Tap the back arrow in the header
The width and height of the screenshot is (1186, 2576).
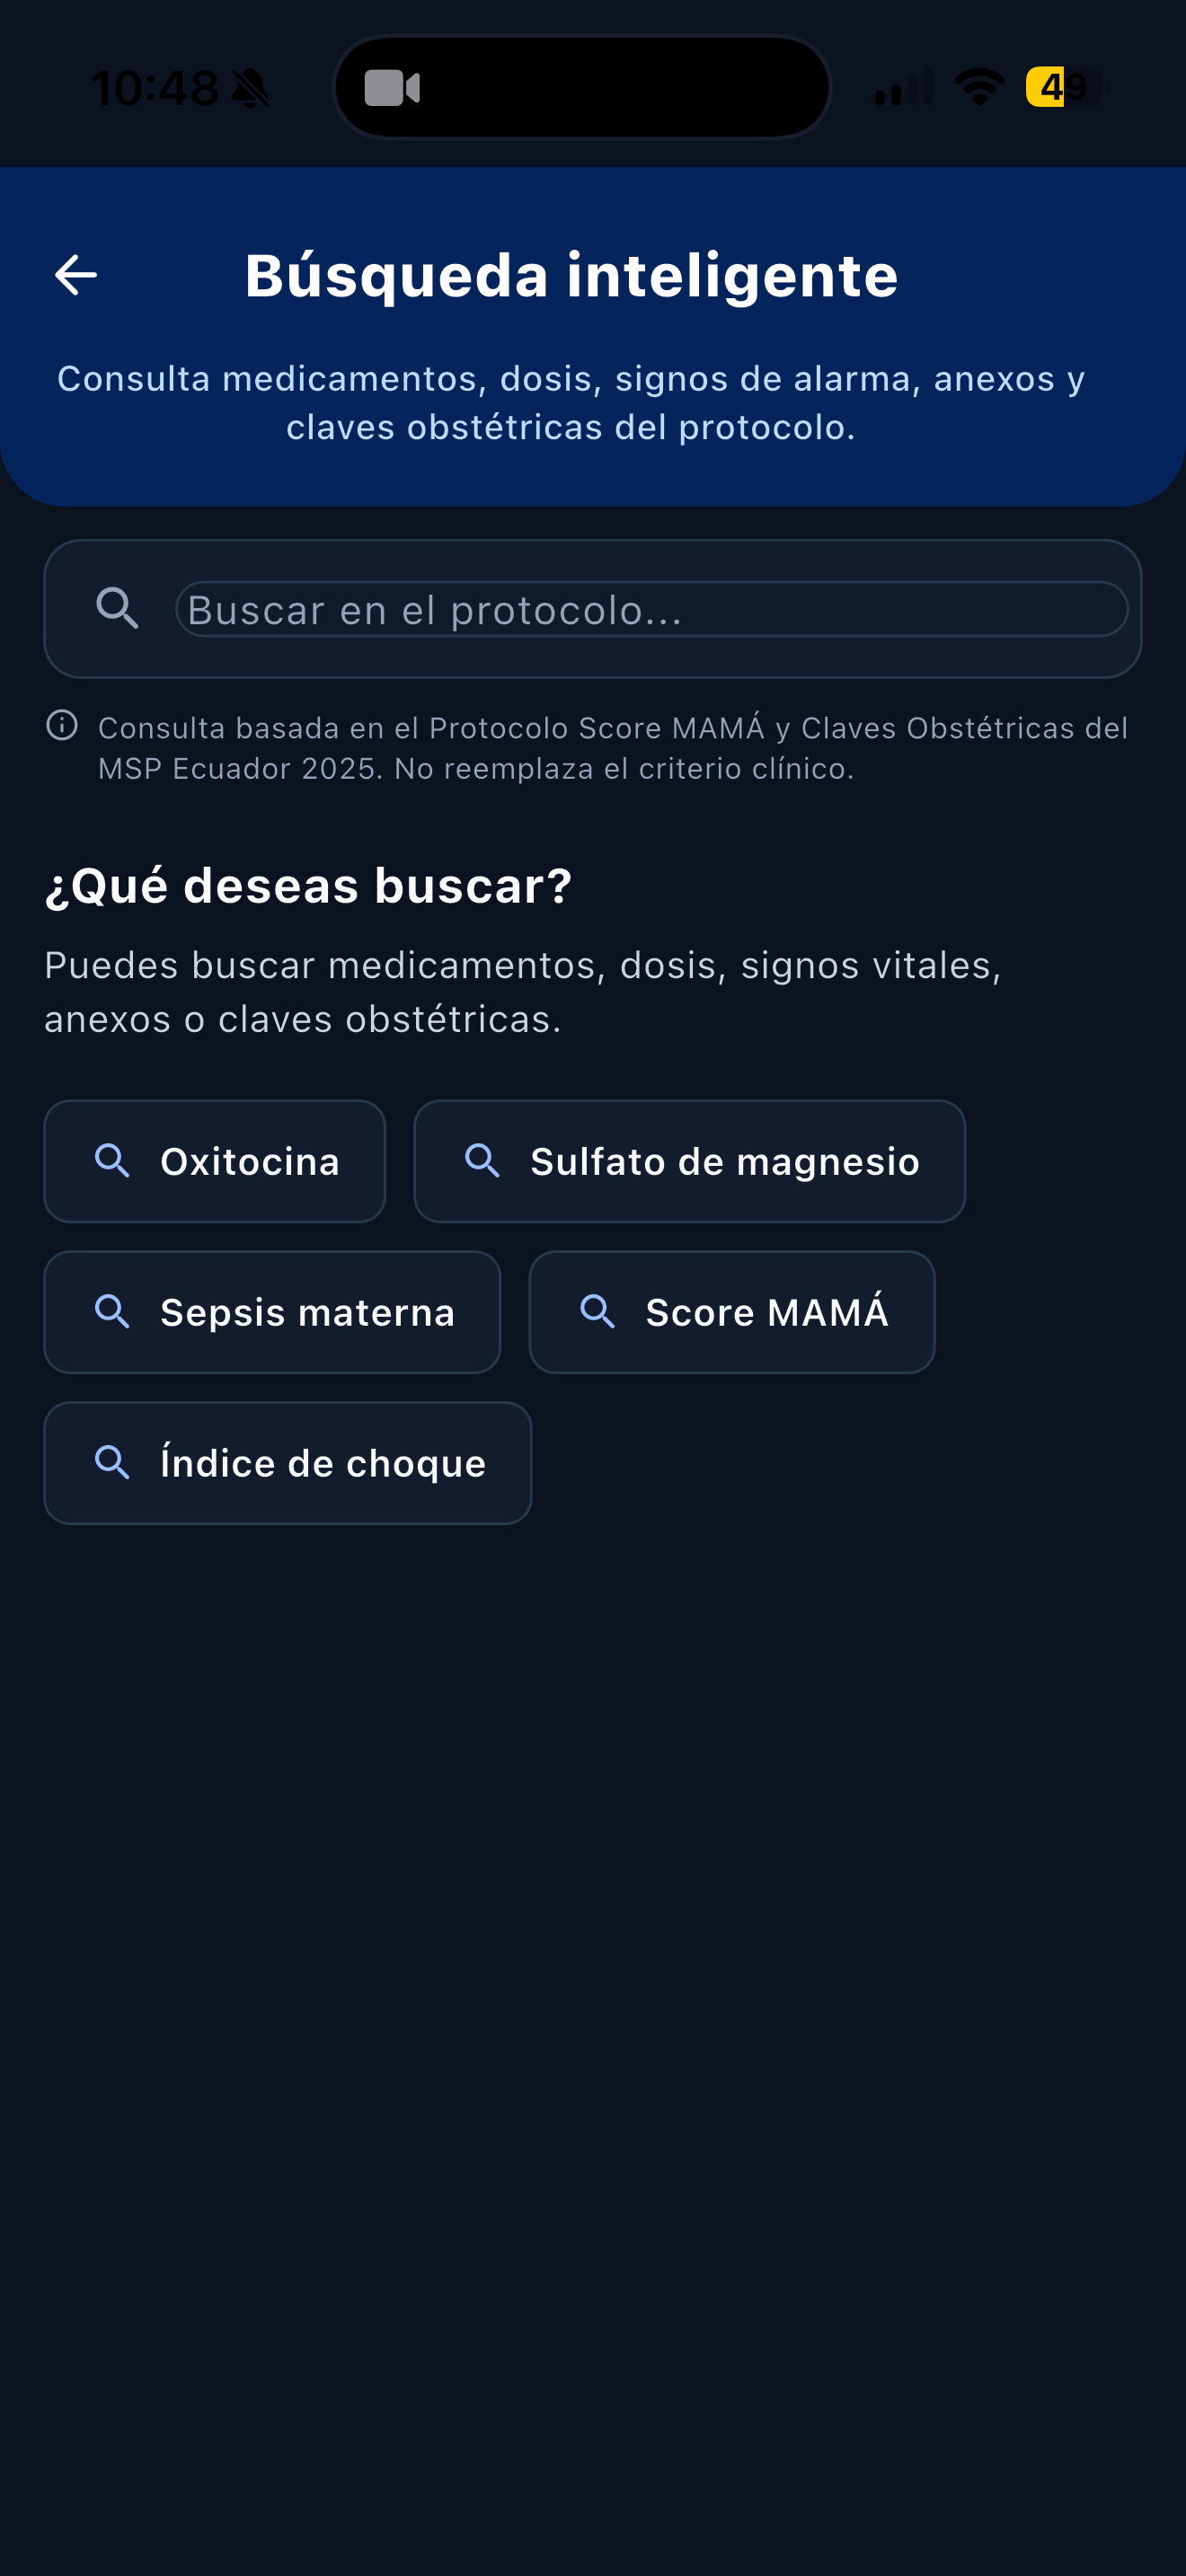click(76, 275)
